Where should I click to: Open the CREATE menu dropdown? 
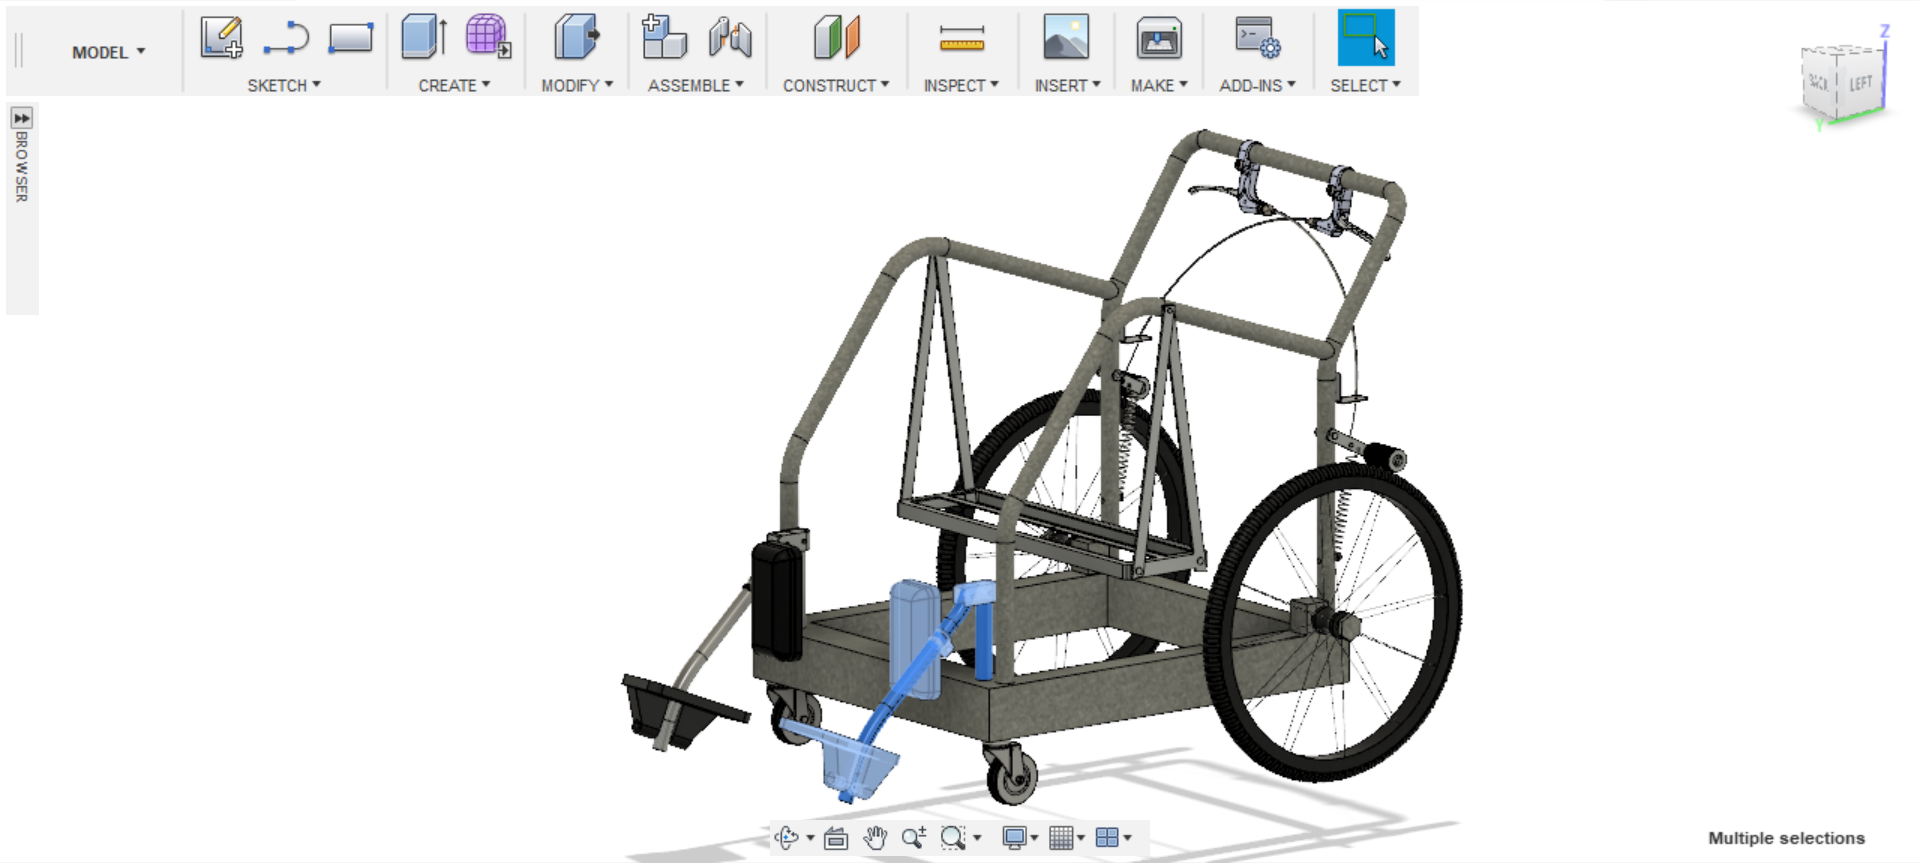click(x=454, y=86)
